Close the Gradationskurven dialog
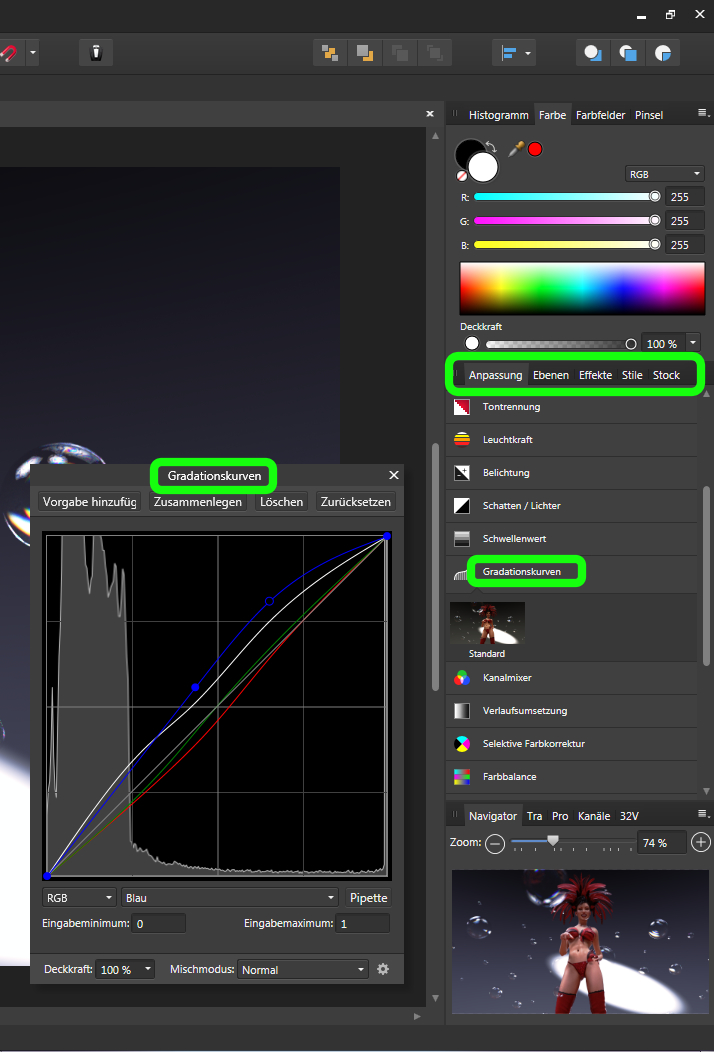 tap(394, 475)
